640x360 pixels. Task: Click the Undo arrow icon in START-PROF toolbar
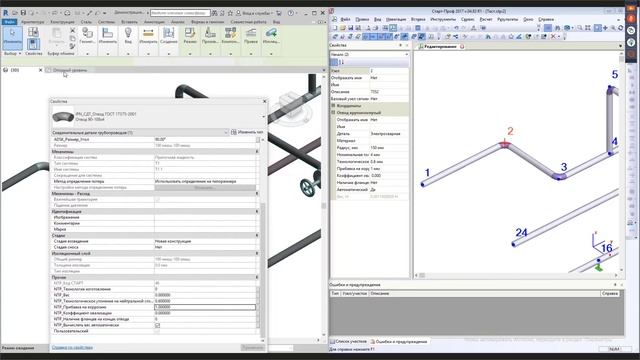(x=456, y=28)
